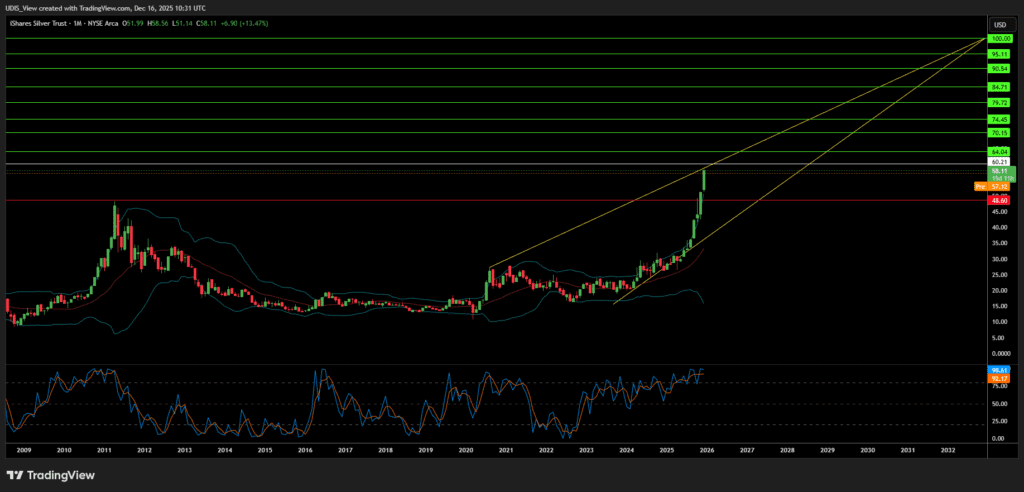Click the 100.00 price level label
The width and height of the screenshot is (1024, 492).
1000,39
